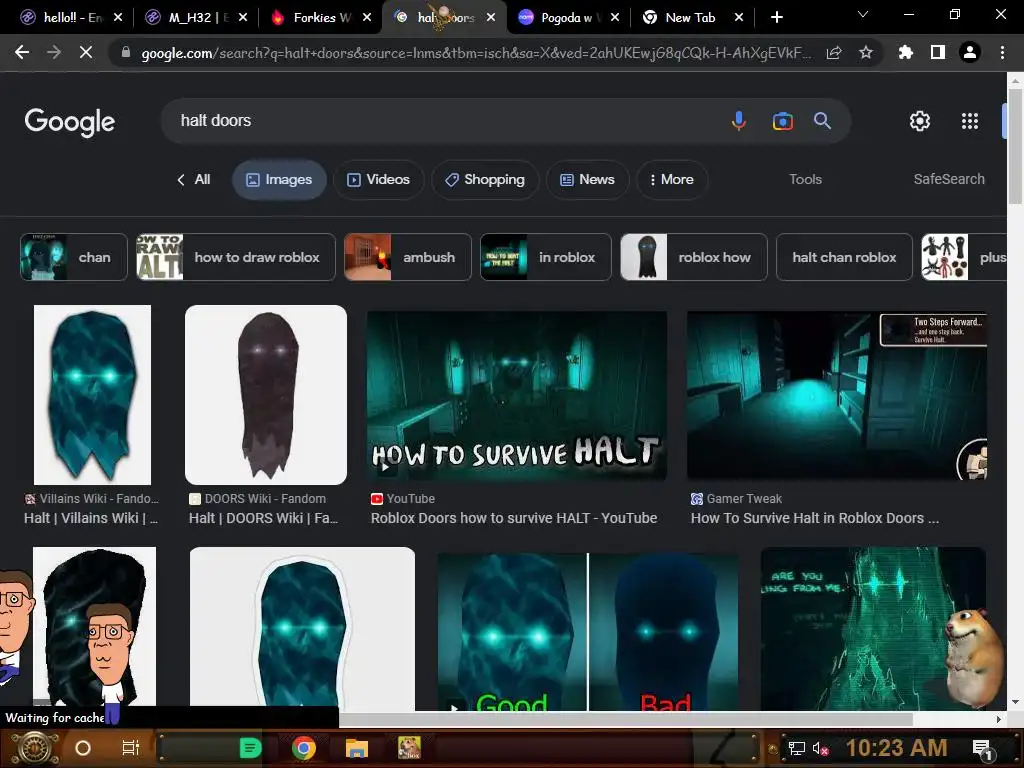Open the Chrome extensions puzzle icon
Screen dimensions: 1024x768
(x=905, y=52)
